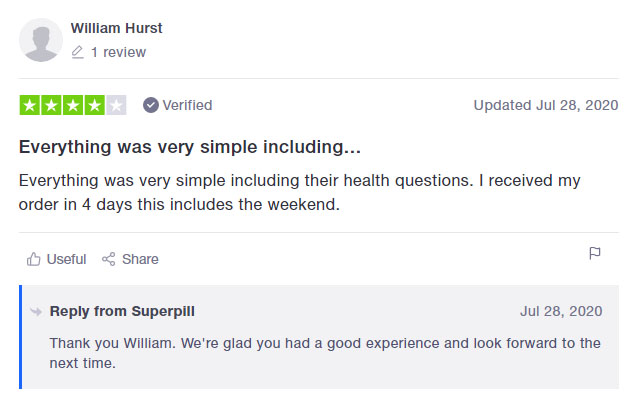Mark the review as Useful via label
Image resolution: width=638 pixels, height=401 pixels.
(x=66, y=259)
